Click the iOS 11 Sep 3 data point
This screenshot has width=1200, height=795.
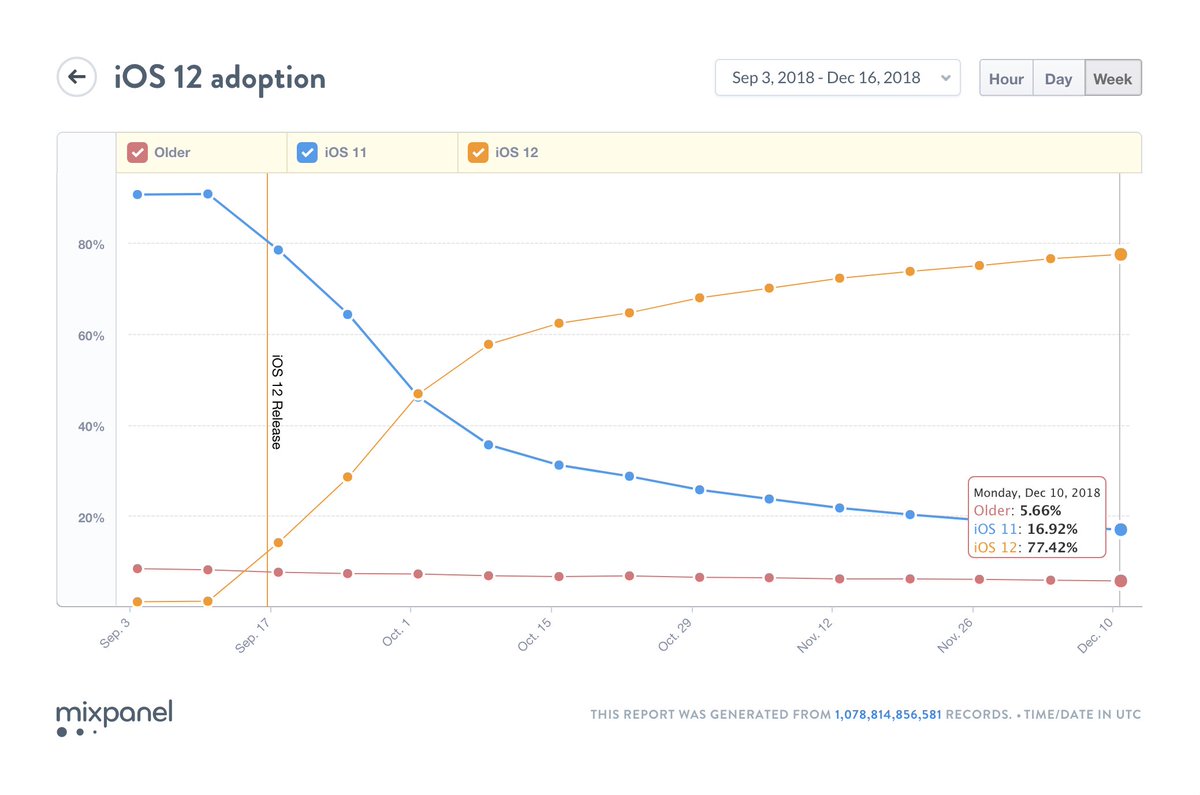[x=137, y=194]
